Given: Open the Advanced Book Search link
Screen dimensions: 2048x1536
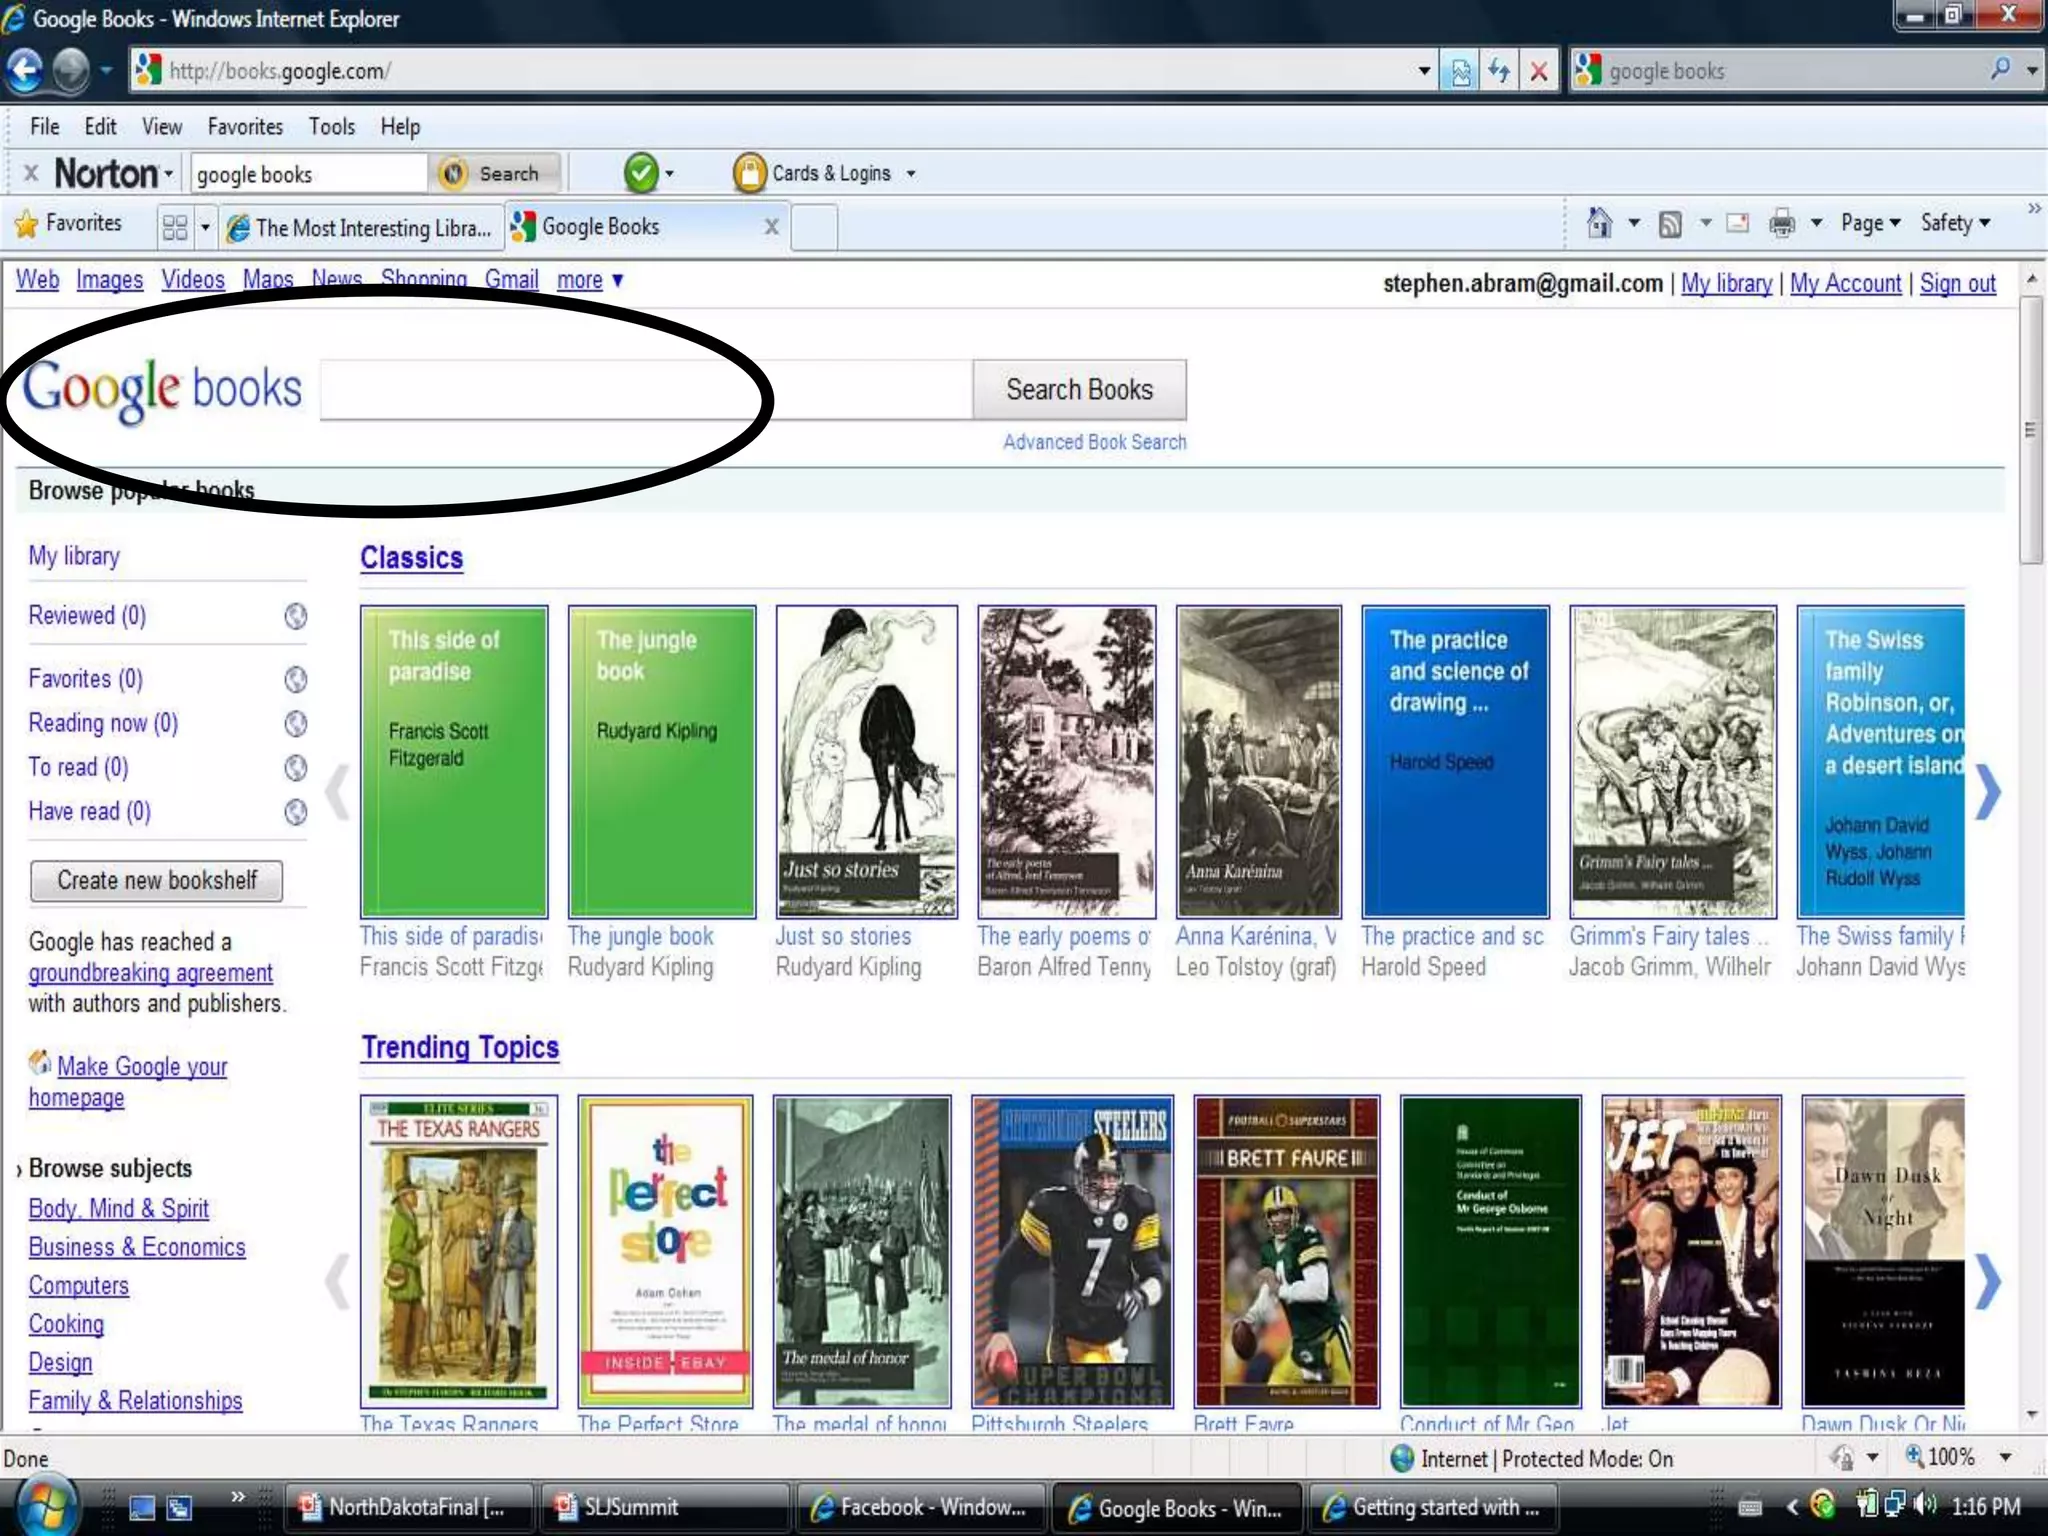Looking at the screenshot, I should [x=1094, y=442].
